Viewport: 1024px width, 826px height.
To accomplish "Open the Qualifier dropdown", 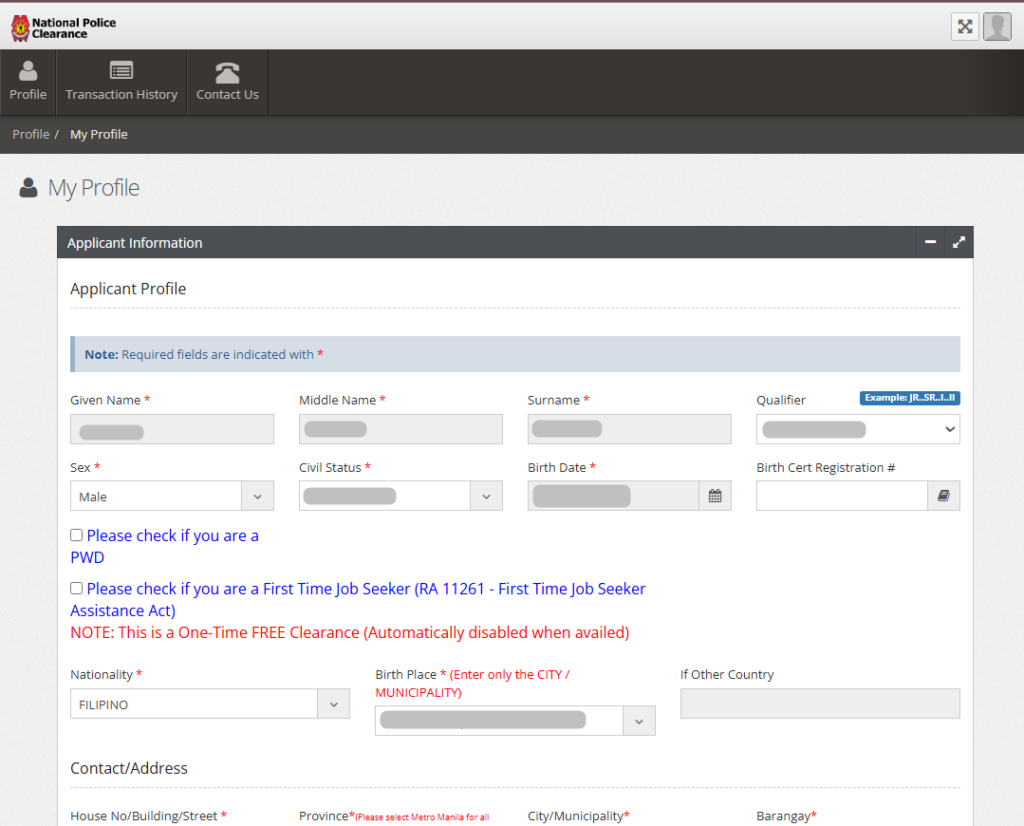I will [857, 429].
